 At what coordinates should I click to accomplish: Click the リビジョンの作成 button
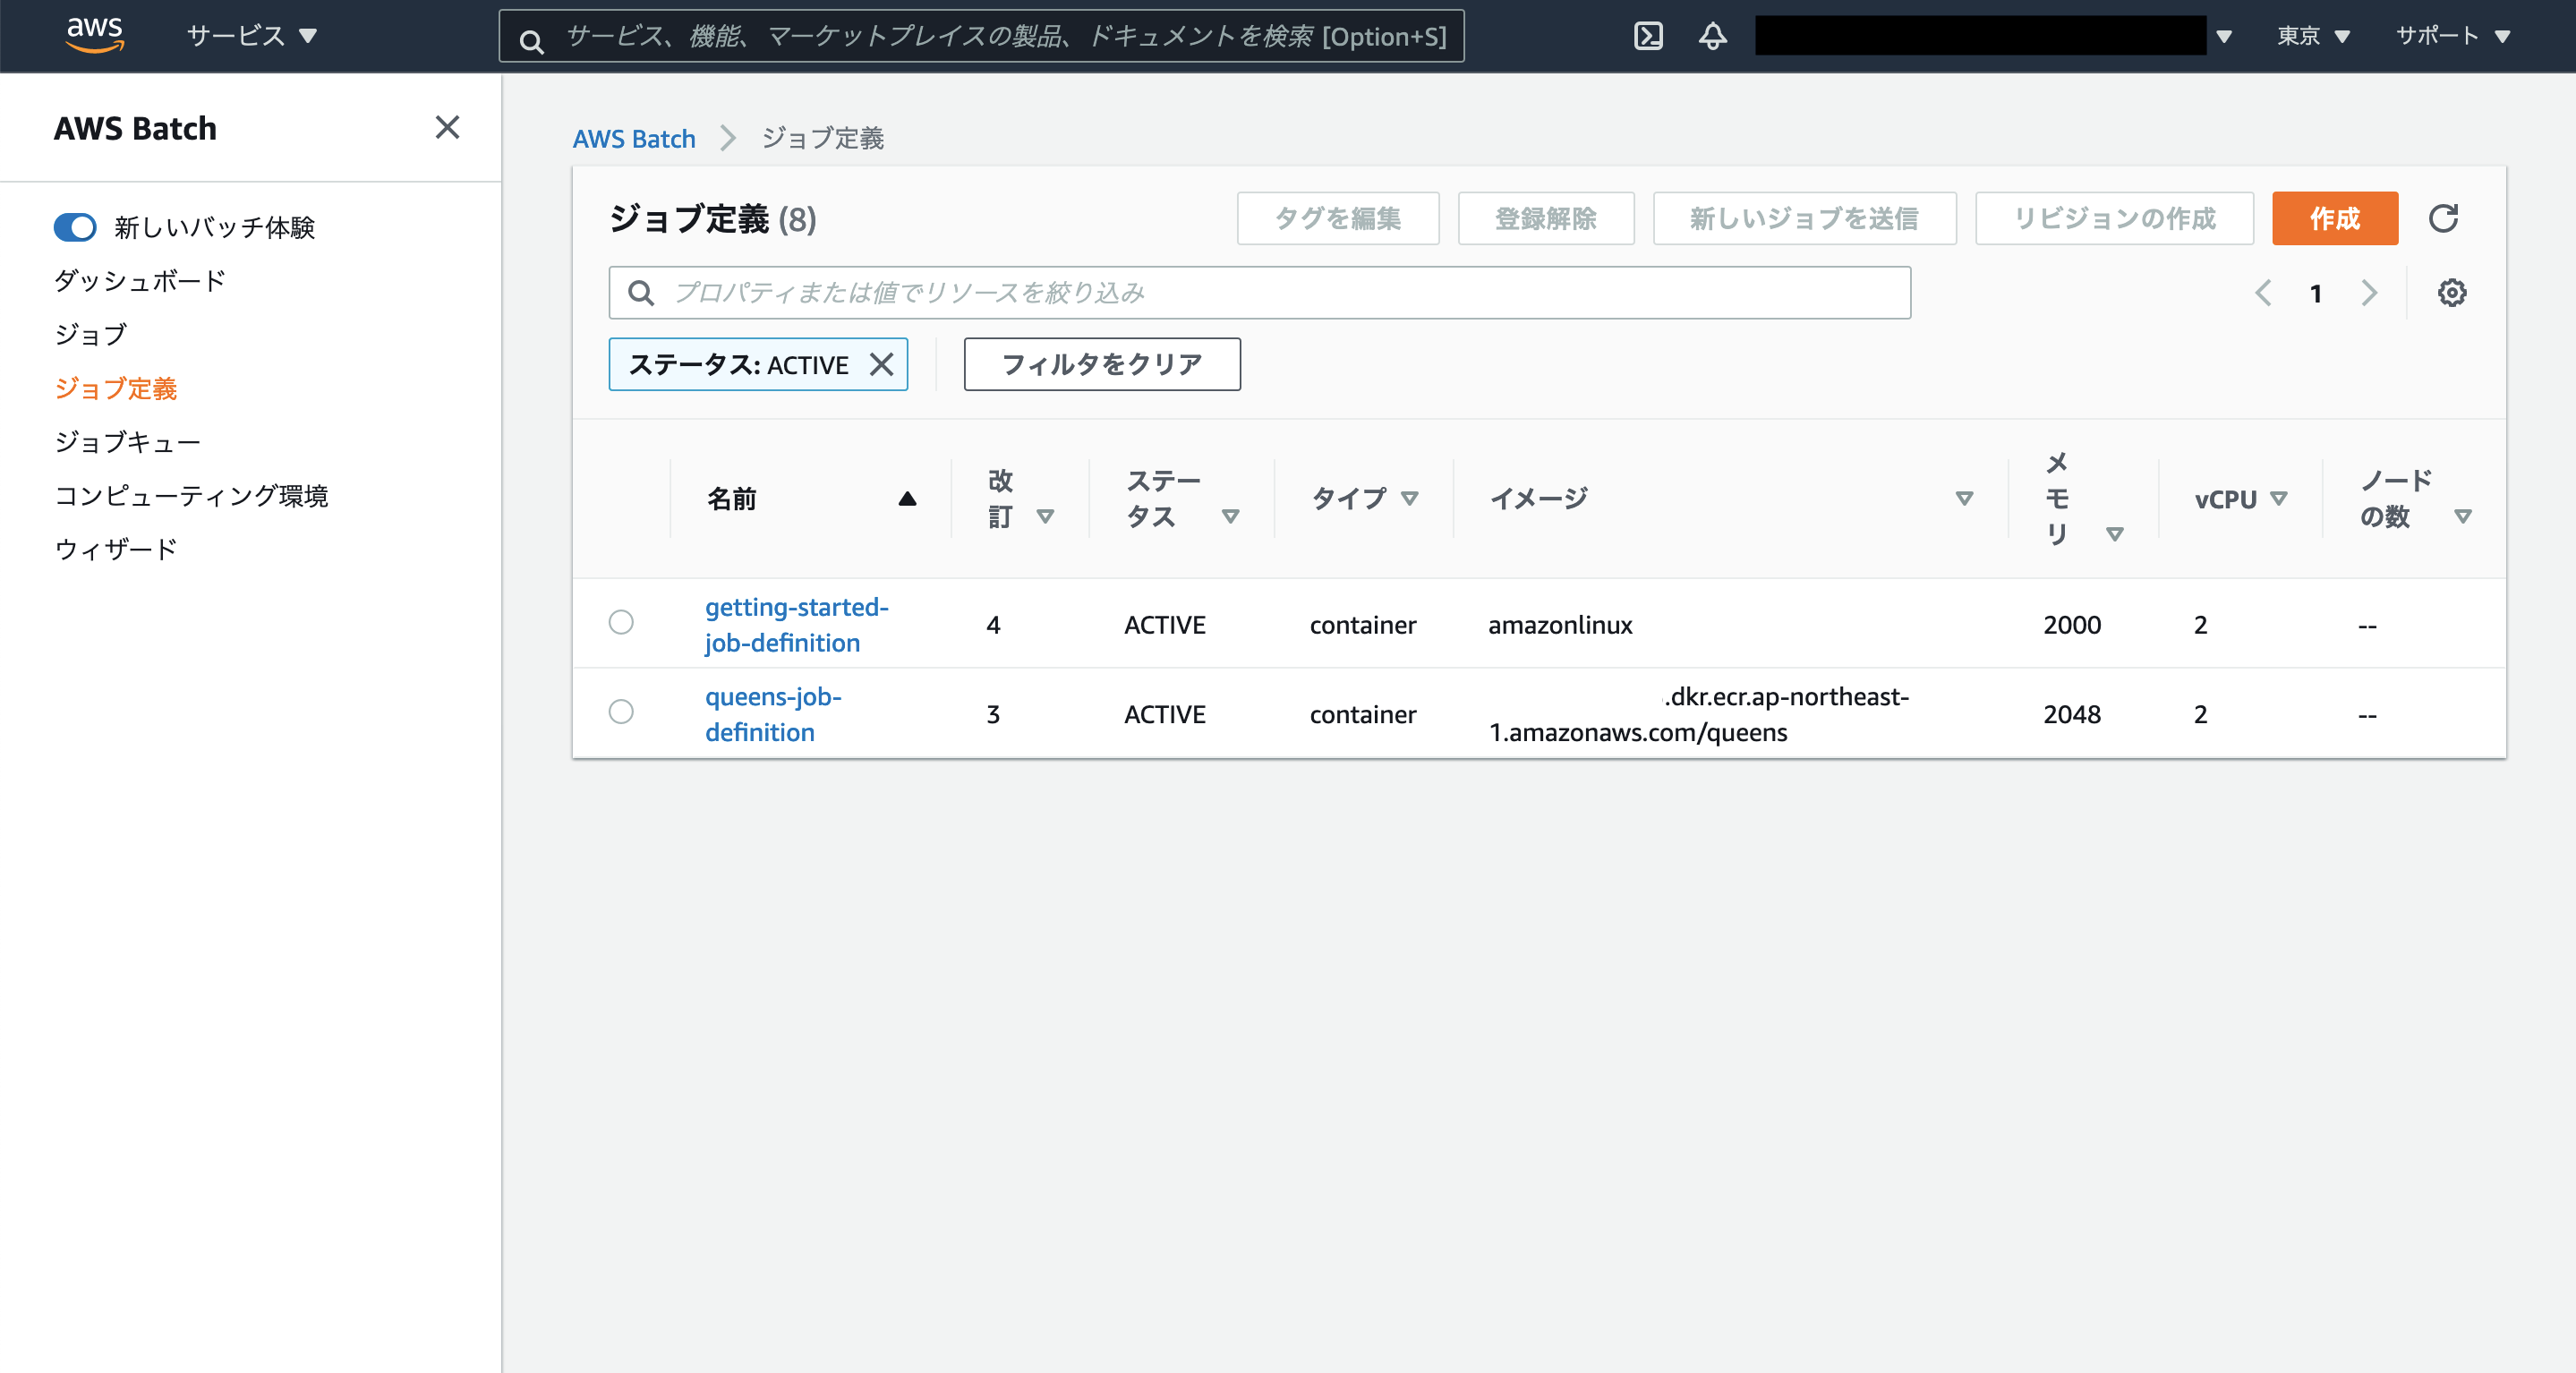tap(2114, 218)
